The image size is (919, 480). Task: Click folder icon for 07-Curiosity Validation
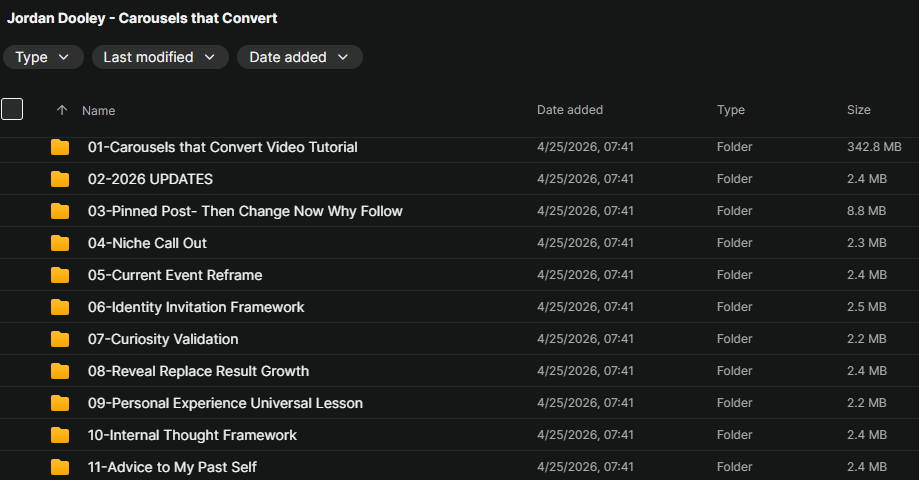point(60,339)
